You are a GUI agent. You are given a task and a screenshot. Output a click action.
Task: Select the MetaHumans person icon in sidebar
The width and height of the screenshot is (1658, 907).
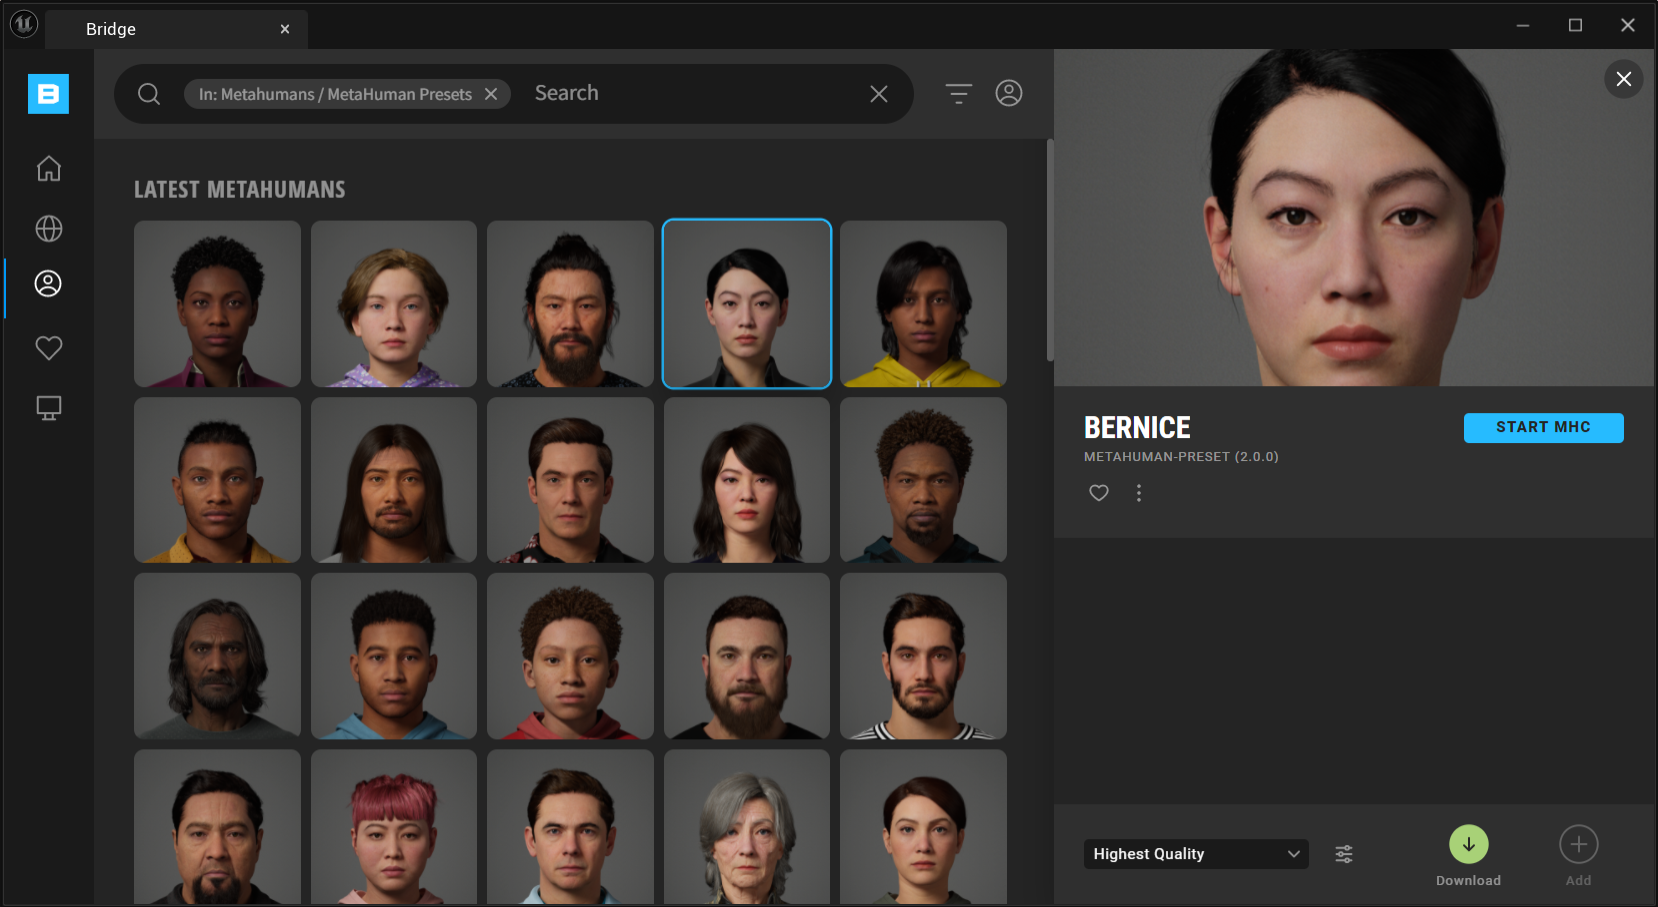[48, 284]
